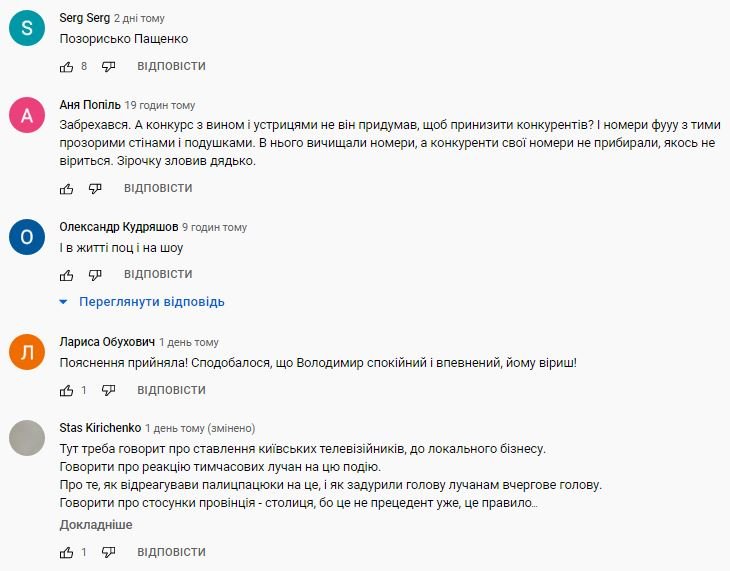Dislike Serg Serg's comment
730x571 pixels.
tap(109, 66)
